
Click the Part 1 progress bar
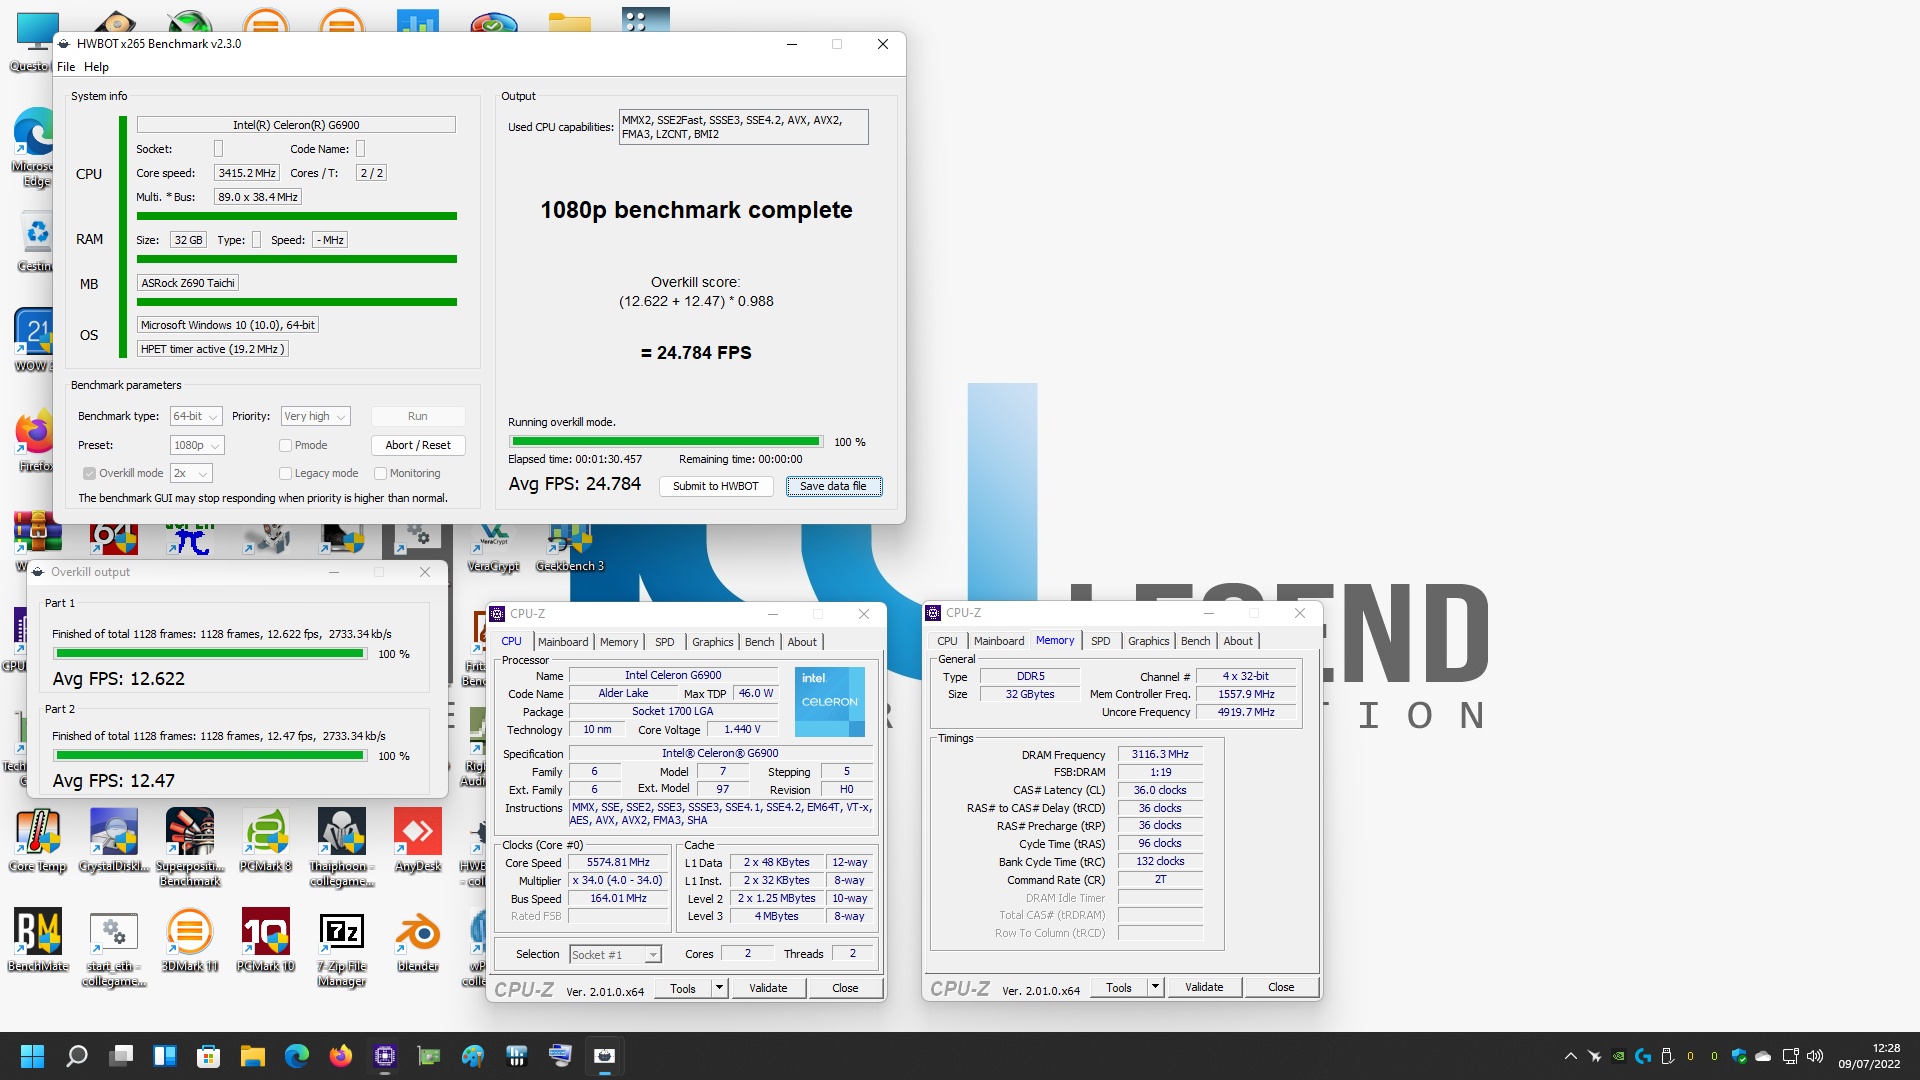(210, 653)
